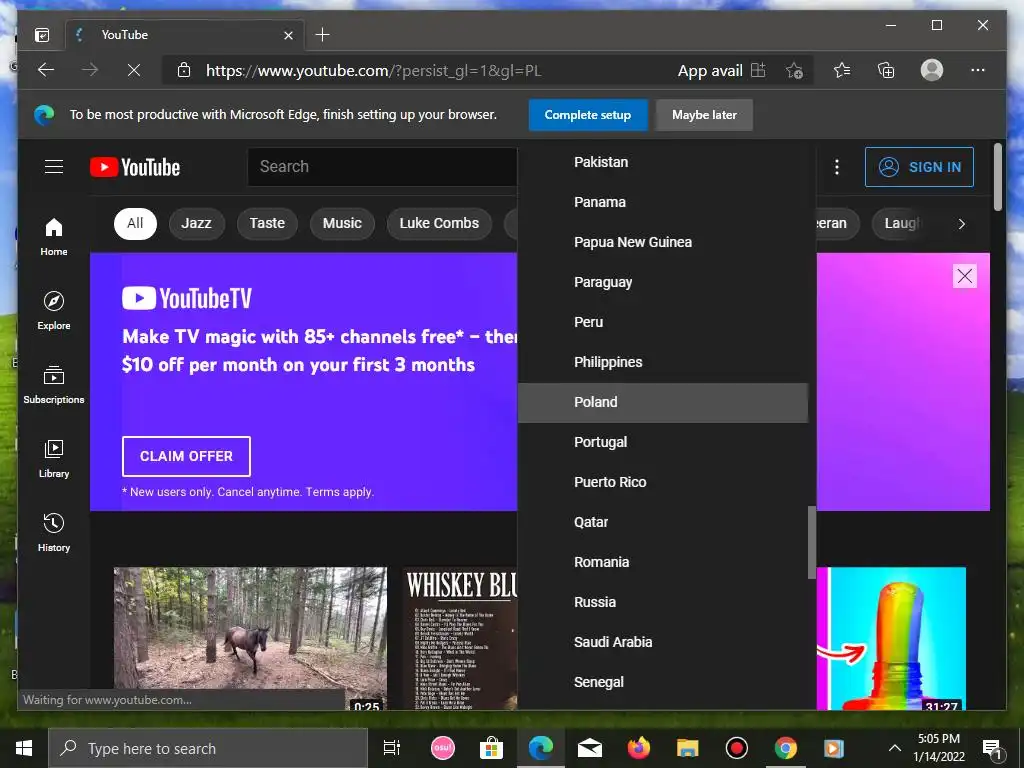Launch Google Chrome from taskbar
Screen dimensions: 1024x768
(786, 748)
